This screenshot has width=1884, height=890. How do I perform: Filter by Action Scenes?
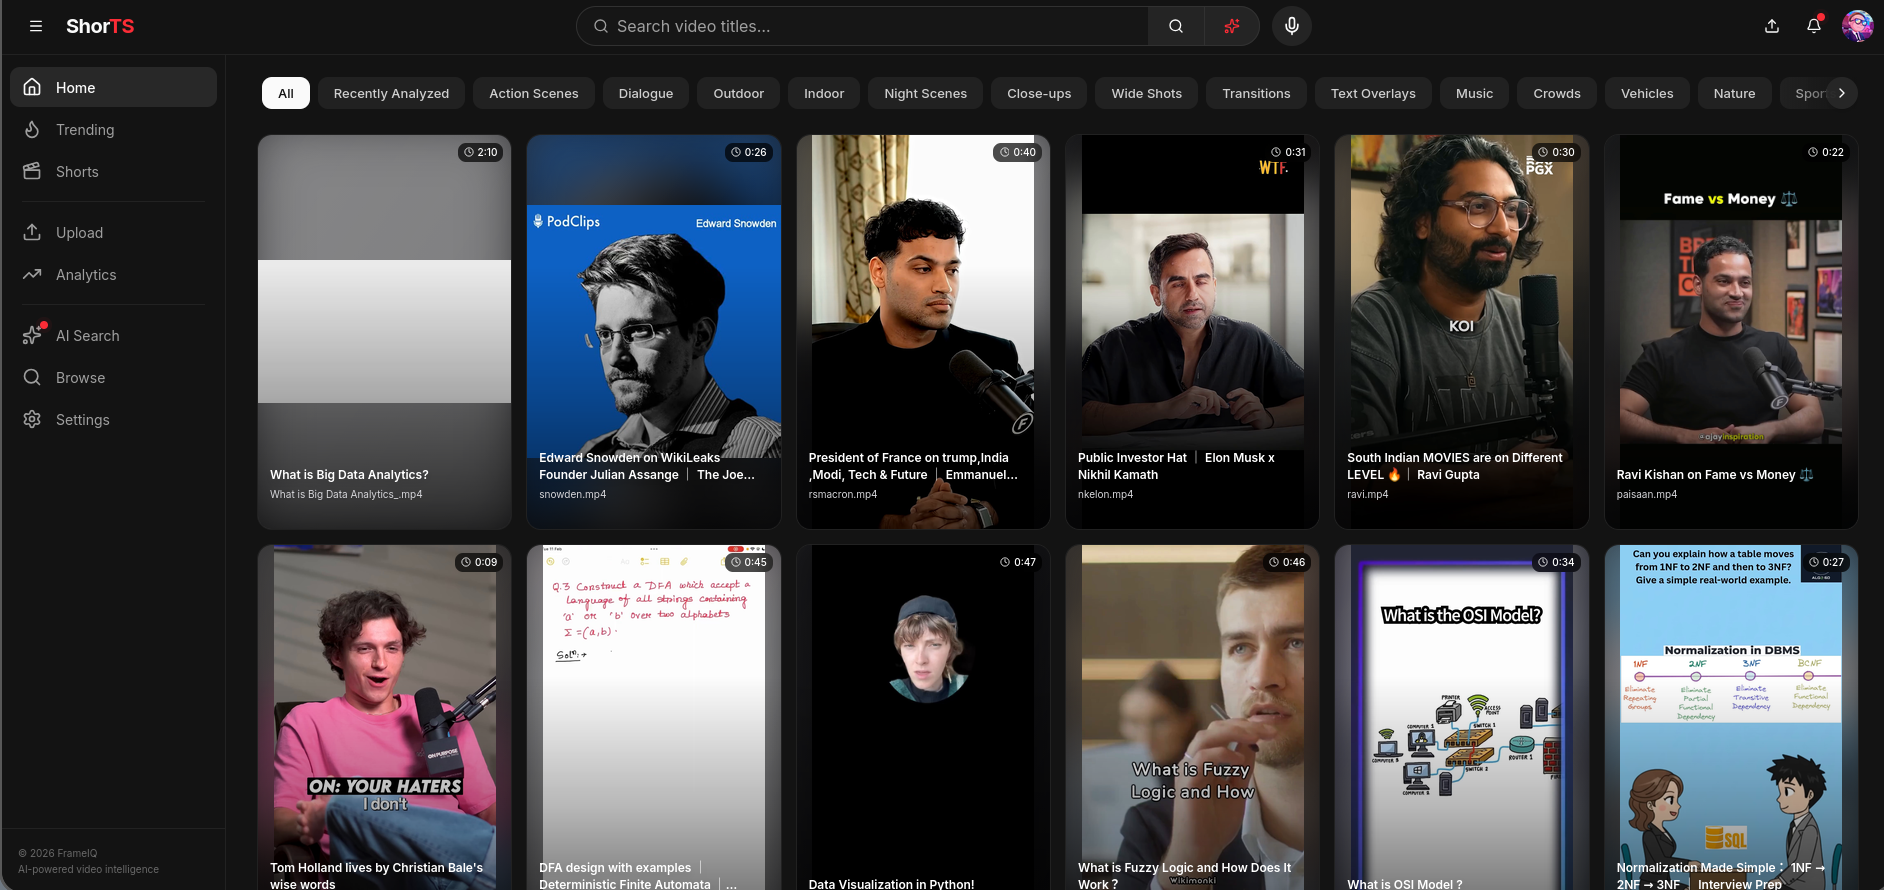tap(534, 93)
